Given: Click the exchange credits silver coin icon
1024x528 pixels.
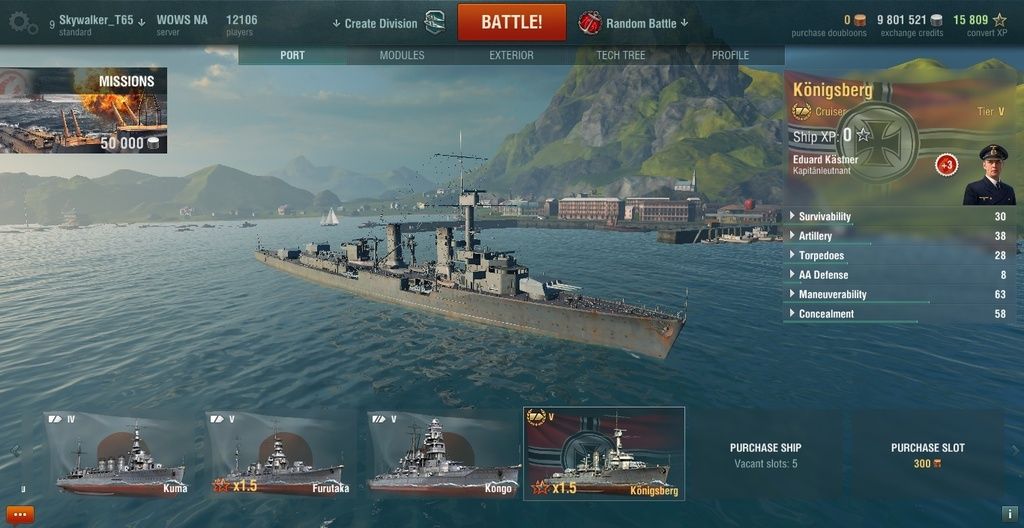Looking at the screenshot, I should click(936, 20).
